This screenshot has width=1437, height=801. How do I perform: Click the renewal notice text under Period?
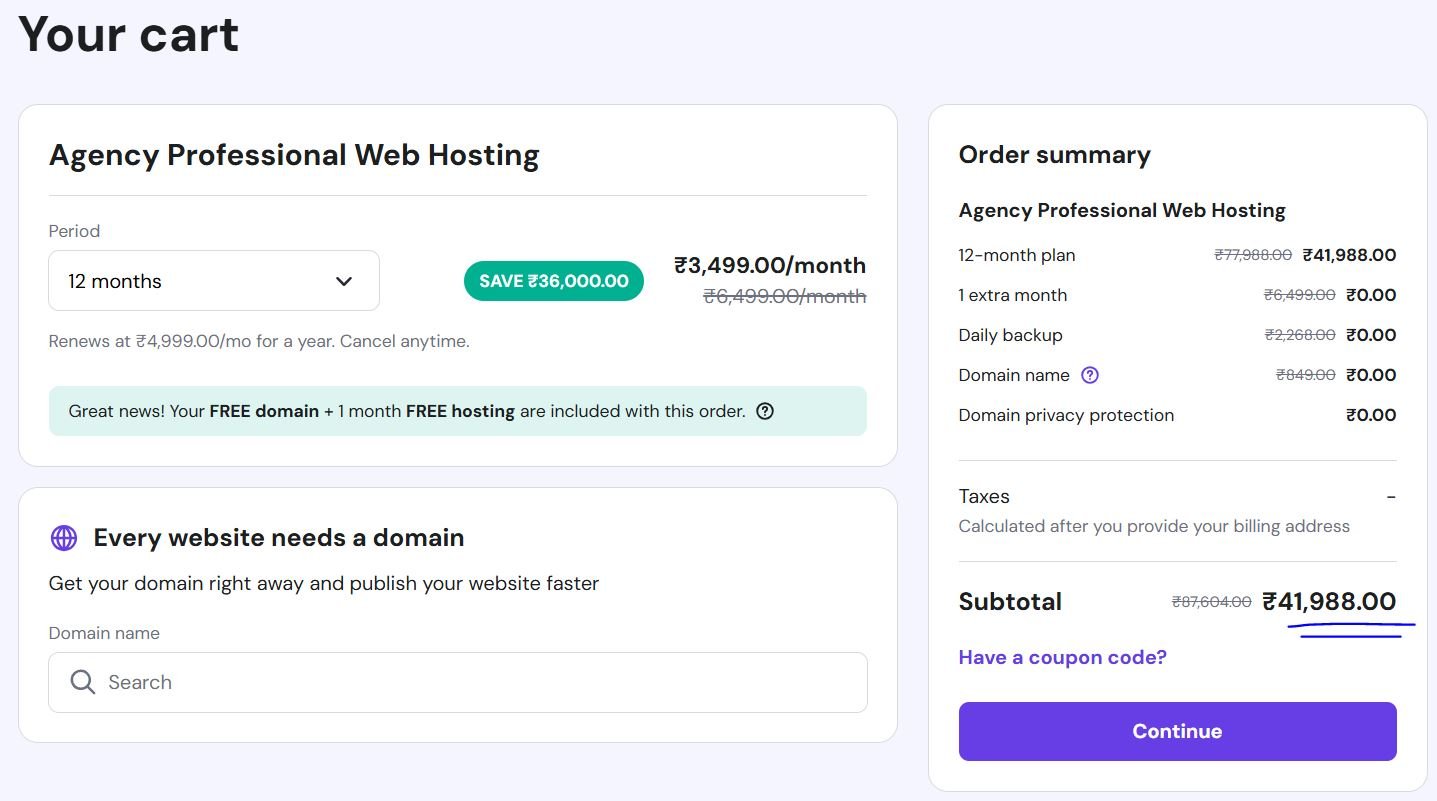259,341
